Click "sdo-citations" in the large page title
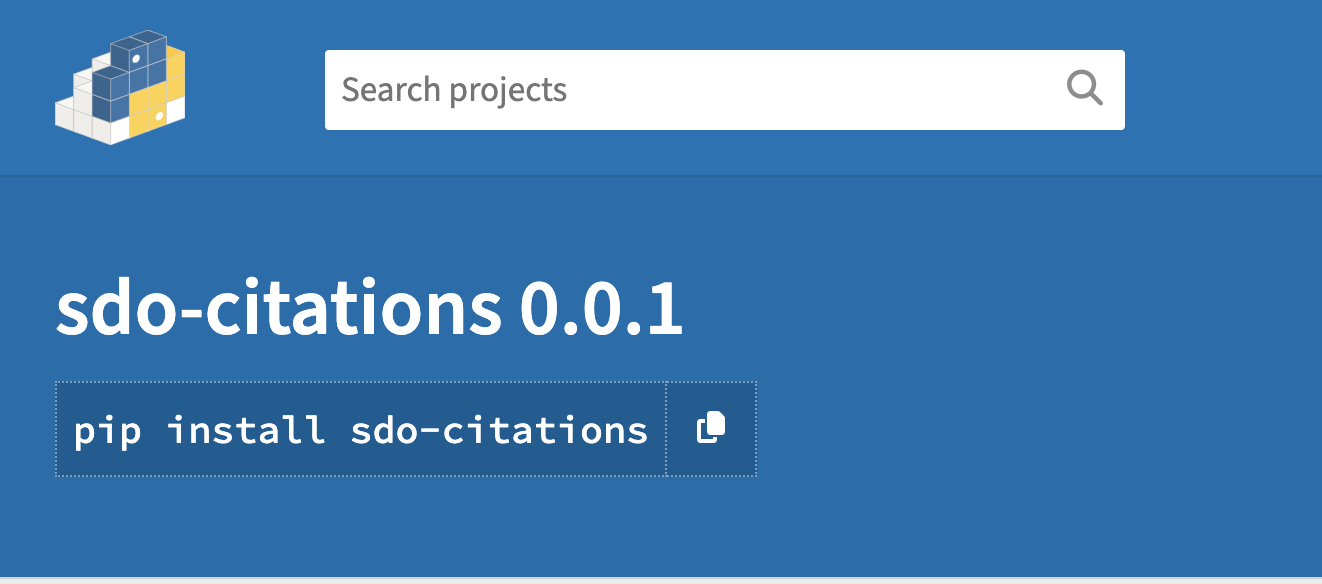The width and height of the screenshot is (1322, 584). pyautogui.click(x=278, y=308)
